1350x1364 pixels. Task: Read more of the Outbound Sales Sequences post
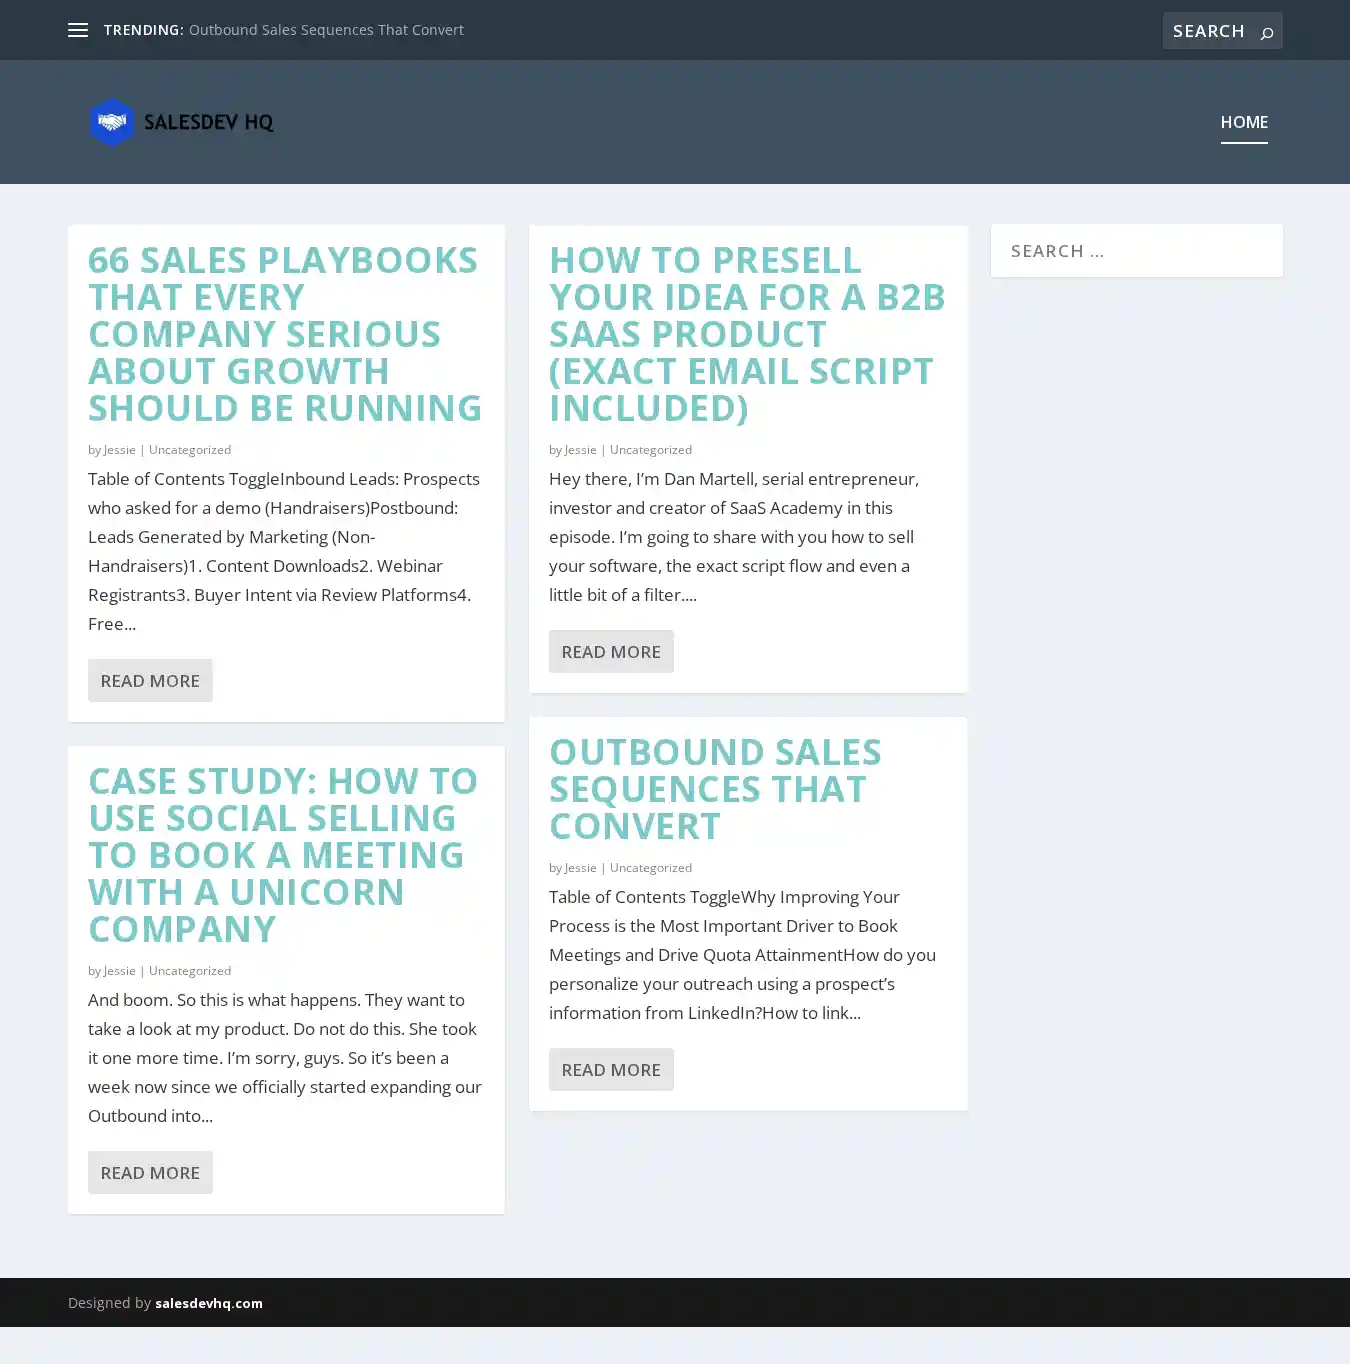coord(611,1069)
